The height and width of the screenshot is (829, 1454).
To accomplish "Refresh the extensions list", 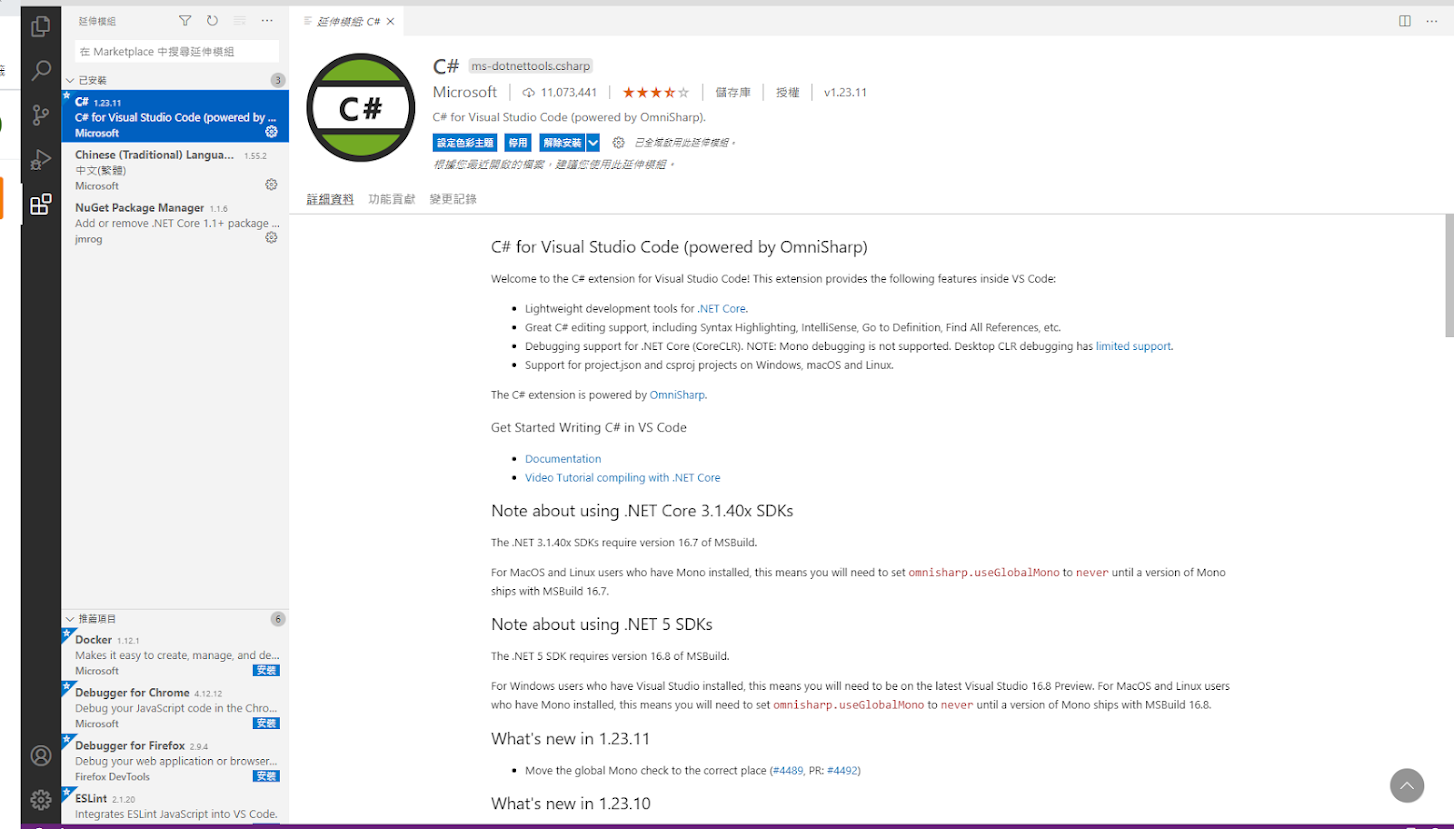I will 212,21.
